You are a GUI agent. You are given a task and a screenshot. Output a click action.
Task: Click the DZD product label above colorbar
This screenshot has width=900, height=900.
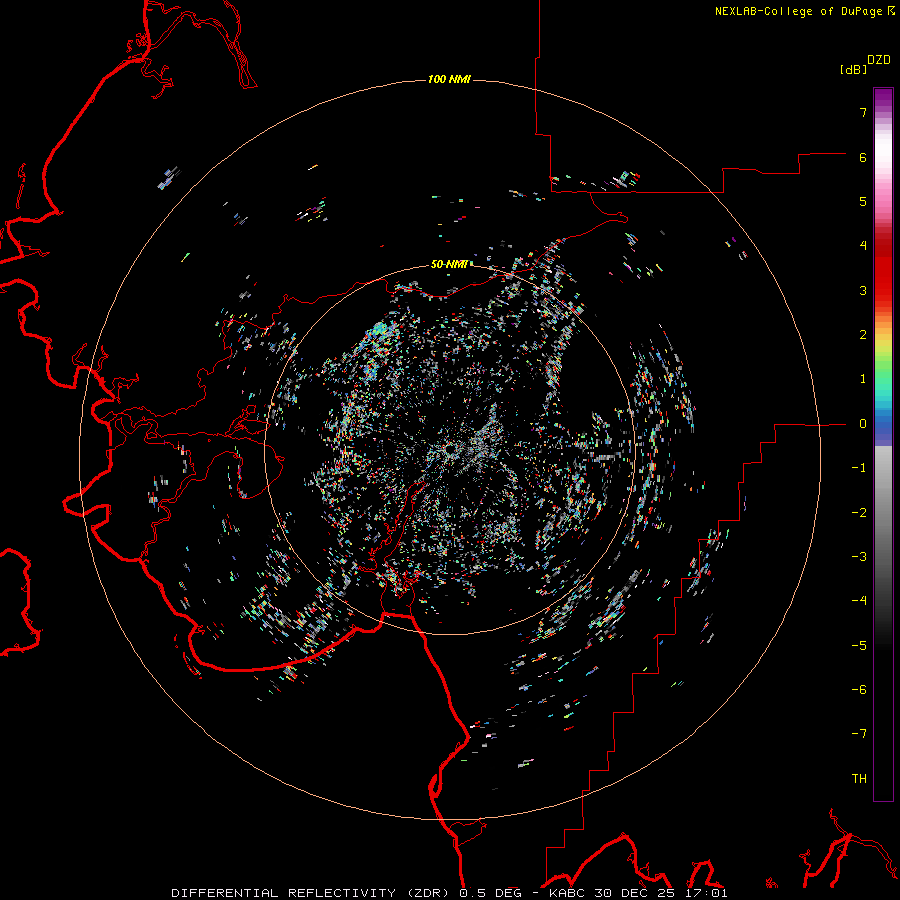pos(879,60)
